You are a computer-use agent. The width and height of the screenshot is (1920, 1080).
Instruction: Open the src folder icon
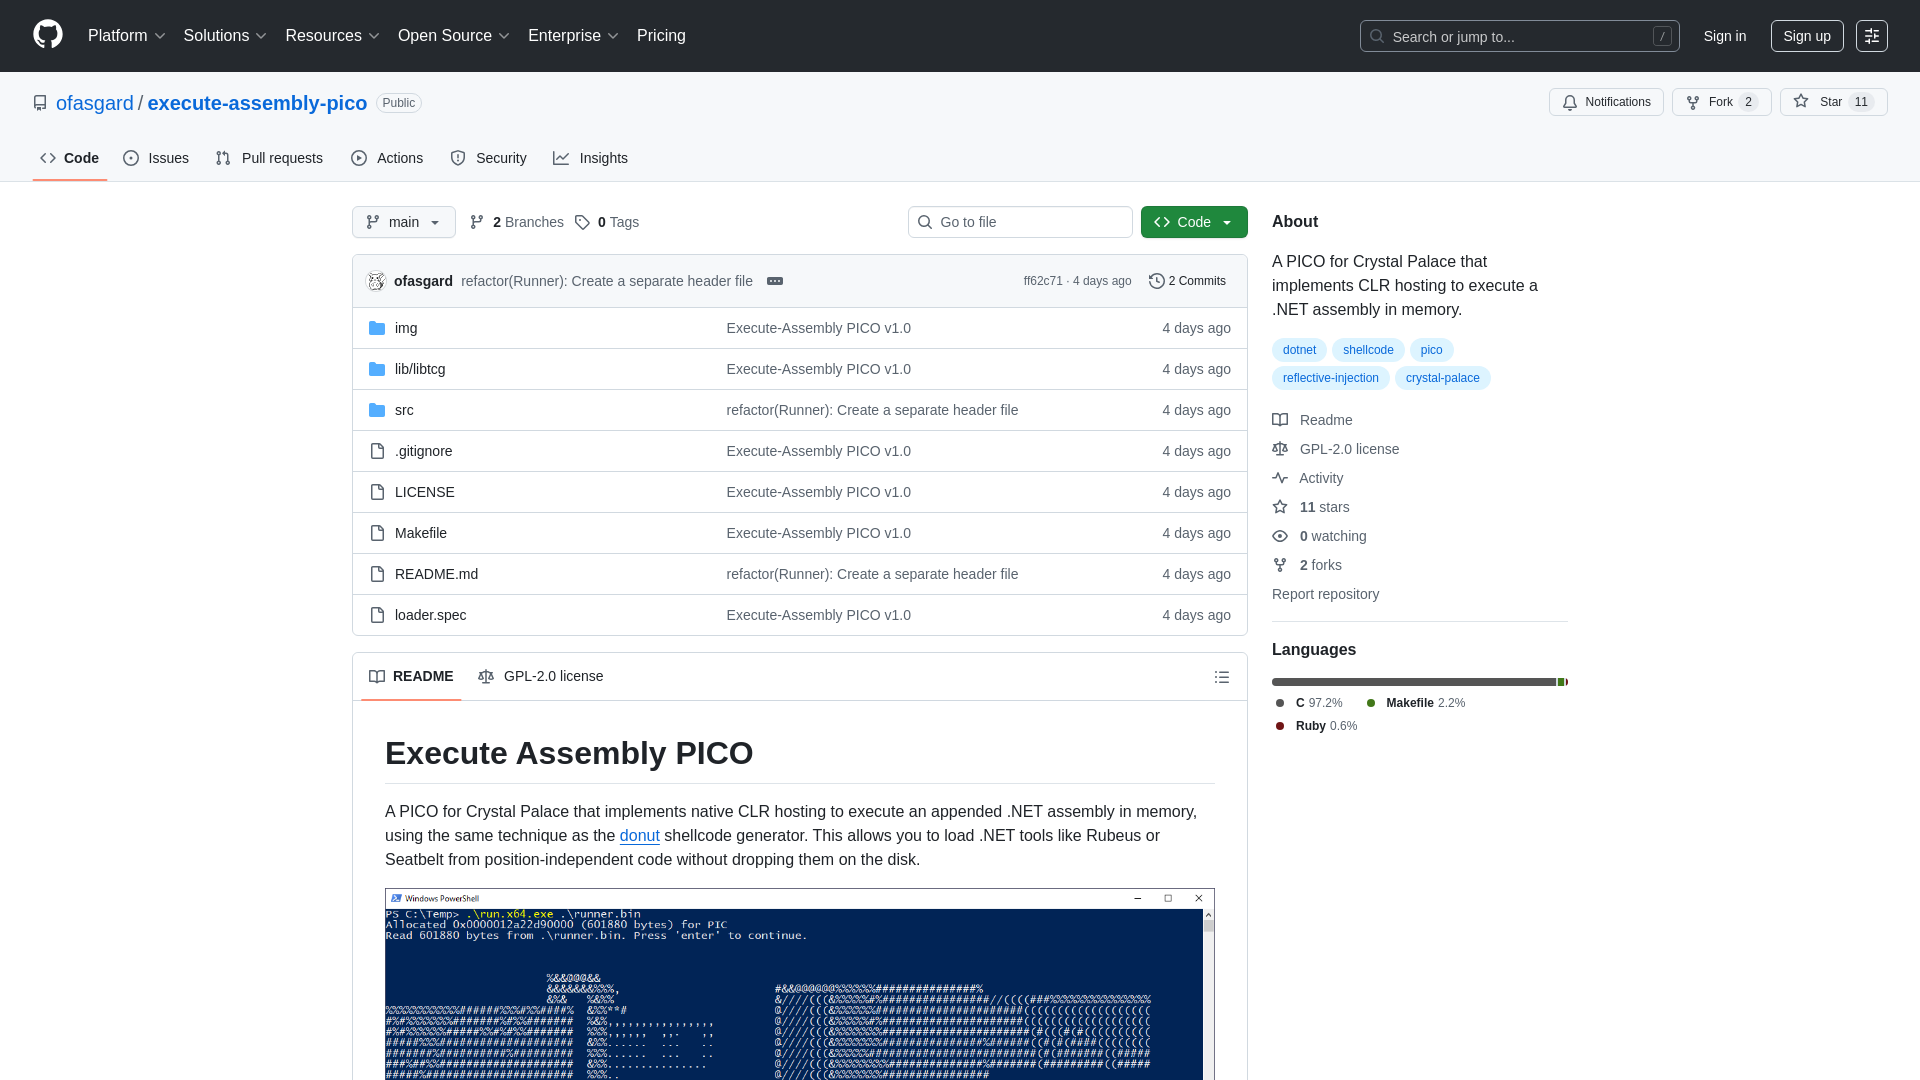tap(377, 410)
